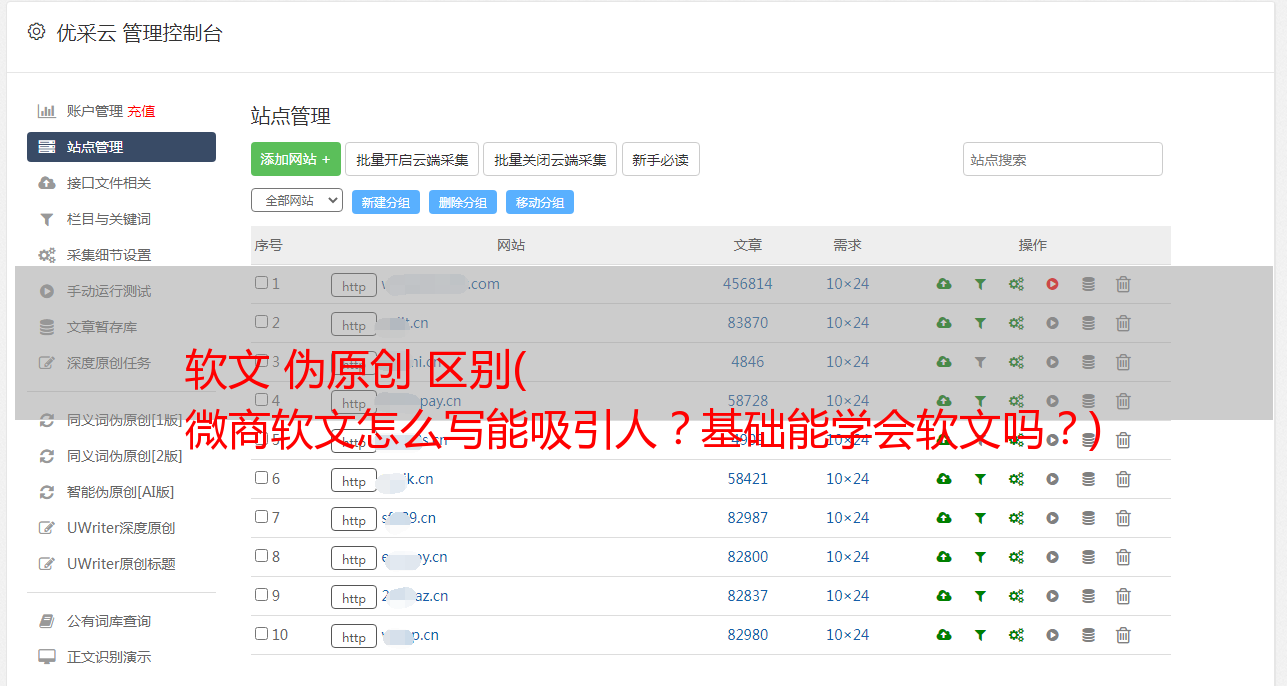Tick the checkbox for site row 10
Viewport: 1287px width, 686px height.
pos(261,634)
